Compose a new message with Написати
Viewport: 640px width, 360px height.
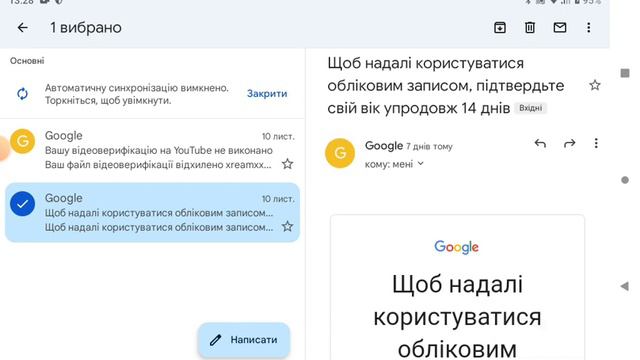tap(244, 340)
